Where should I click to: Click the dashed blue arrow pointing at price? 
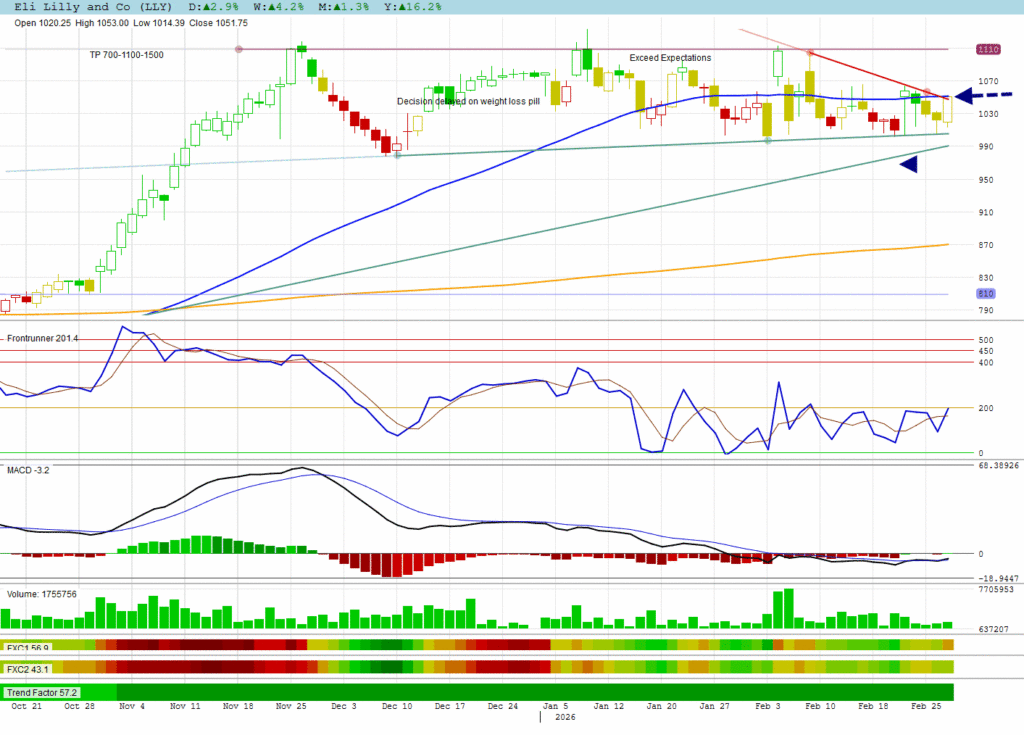tap(980, 96)
